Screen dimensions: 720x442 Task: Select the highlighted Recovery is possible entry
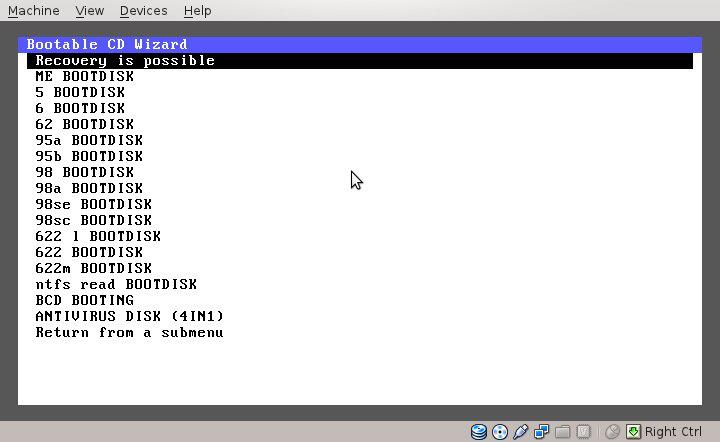click(125, 60)
